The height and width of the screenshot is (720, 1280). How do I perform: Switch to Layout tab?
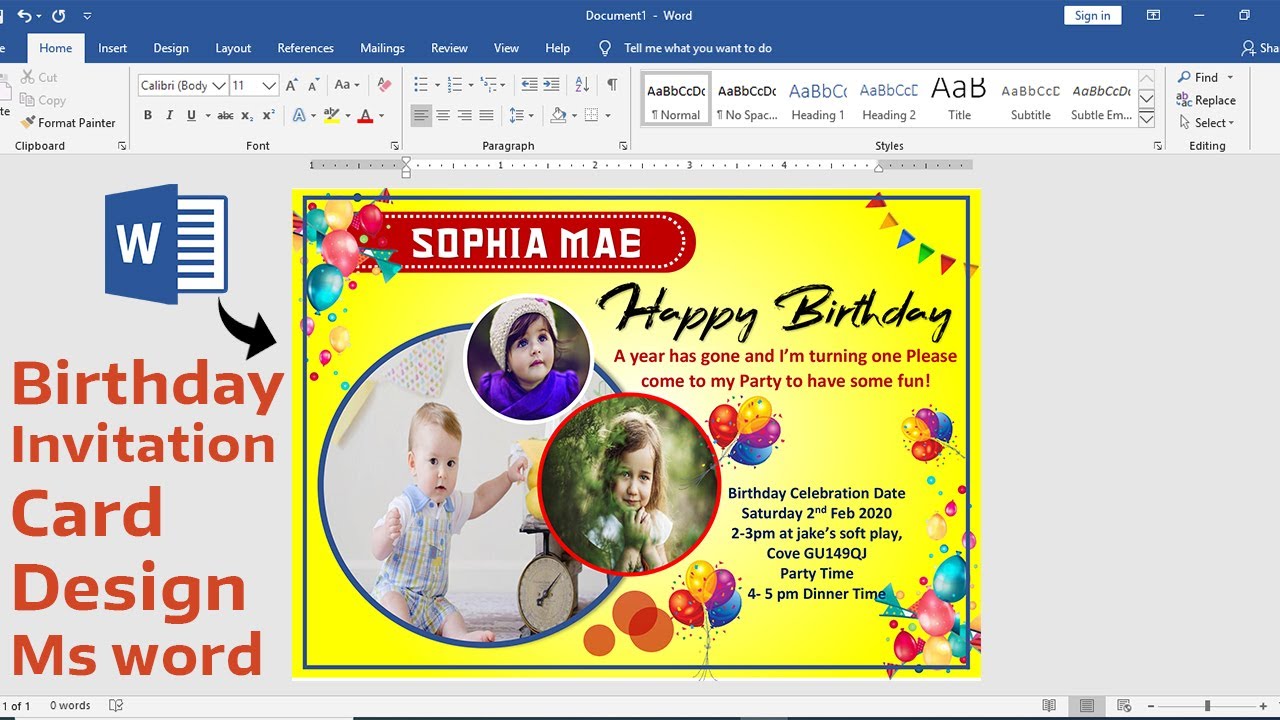[x=233, y=48]
